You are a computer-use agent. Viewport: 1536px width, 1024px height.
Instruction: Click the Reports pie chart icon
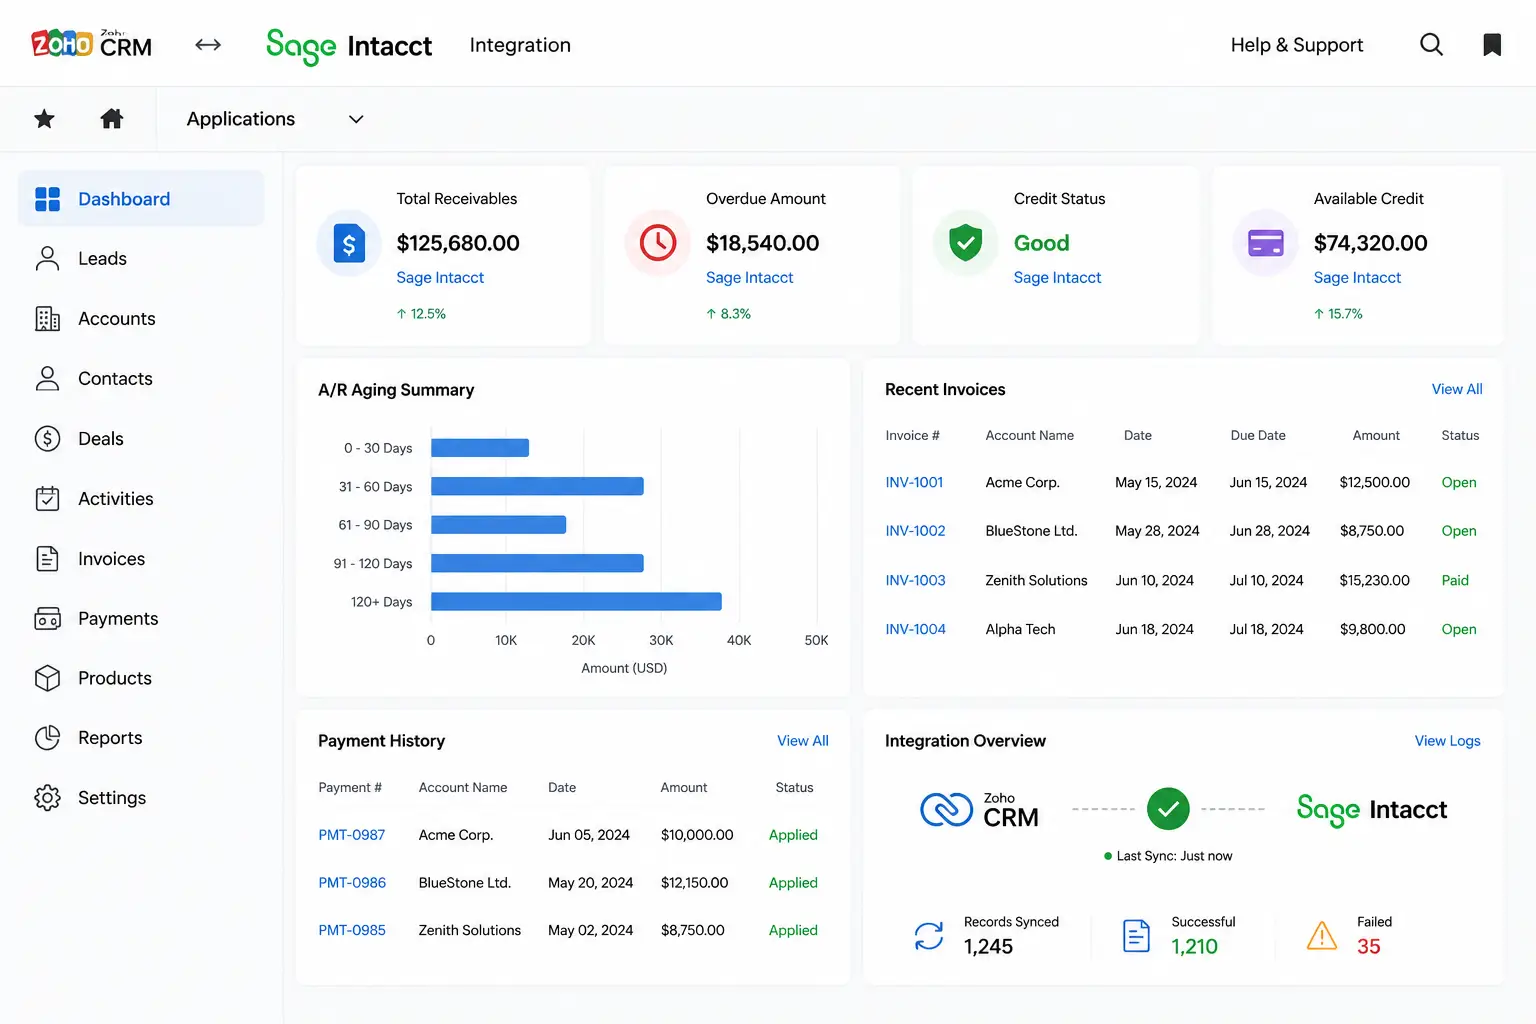tap(47, 738)
